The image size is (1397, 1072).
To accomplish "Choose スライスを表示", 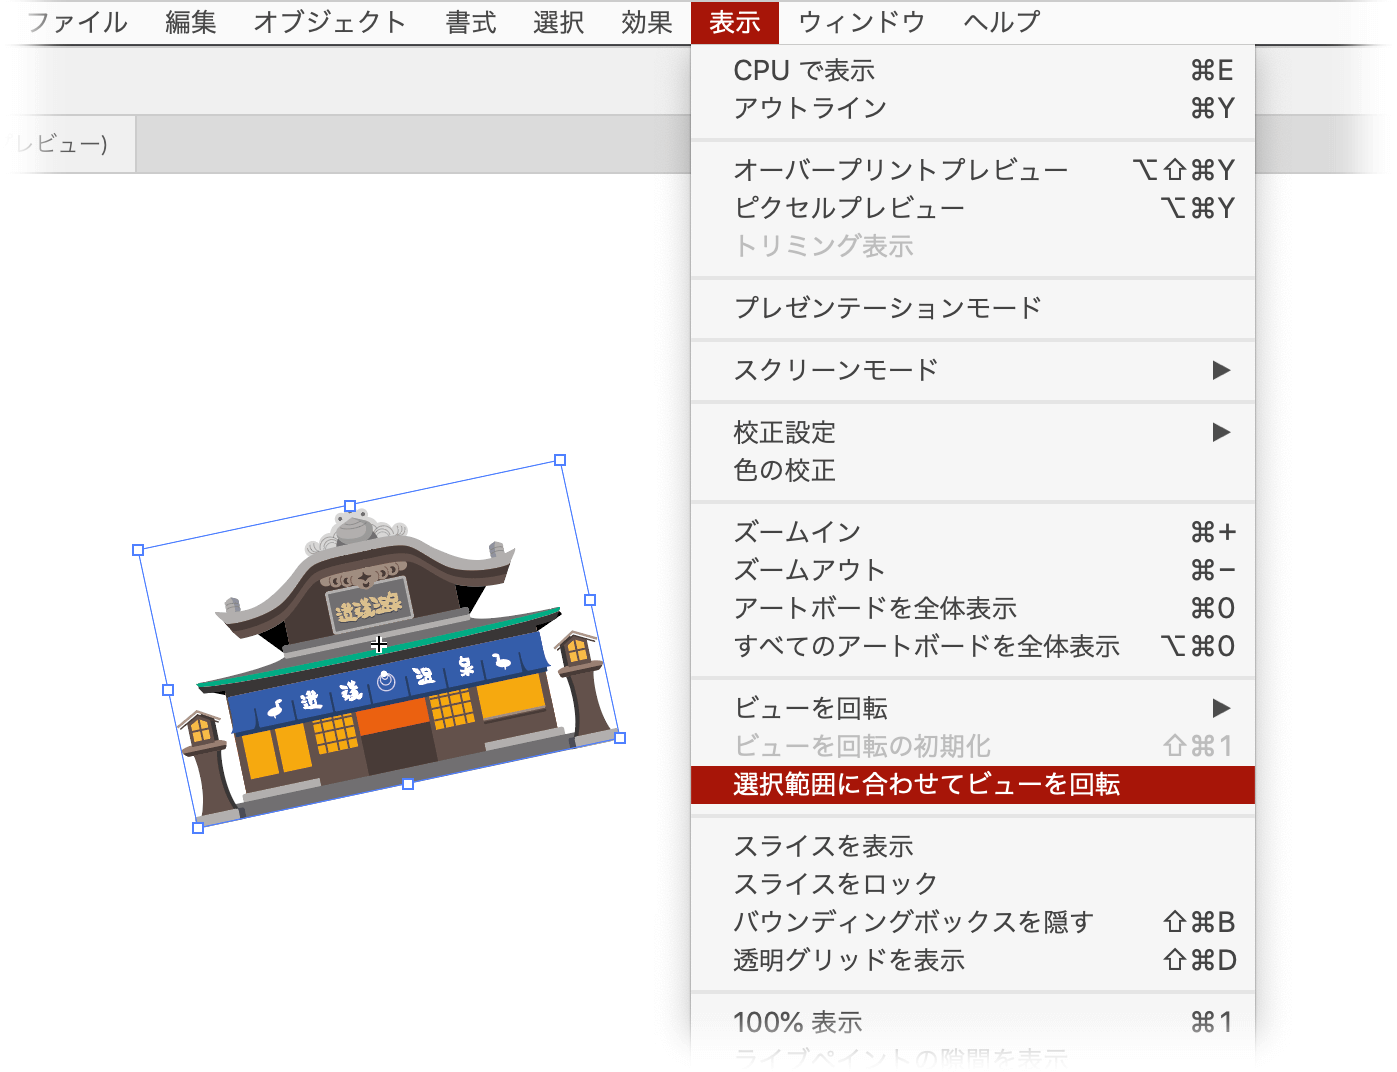I will [973, 846].
